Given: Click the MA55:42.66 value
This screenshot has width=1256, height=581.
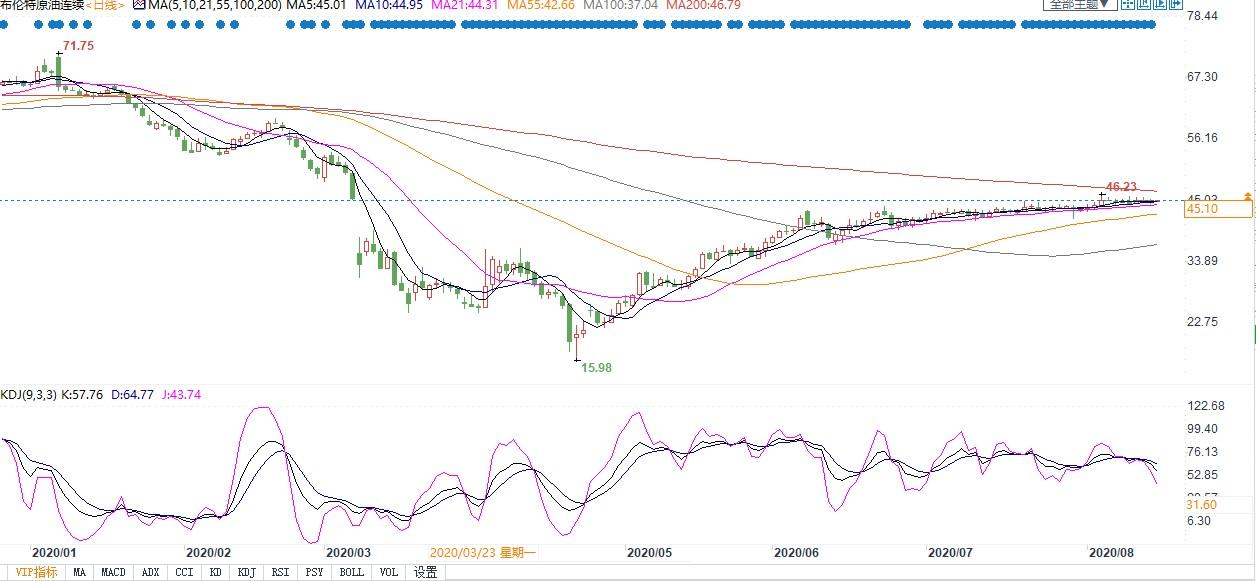Looking at the screenshot, I should click(541, 5).
